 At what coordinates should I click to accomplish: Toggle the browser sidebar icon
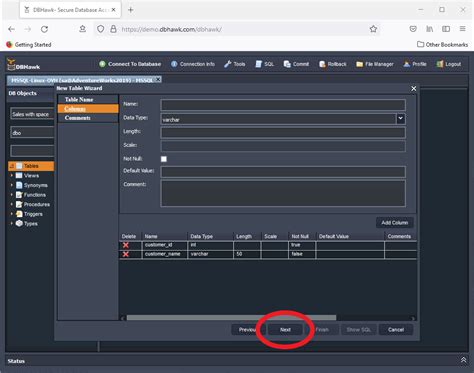tap(446, 29)
